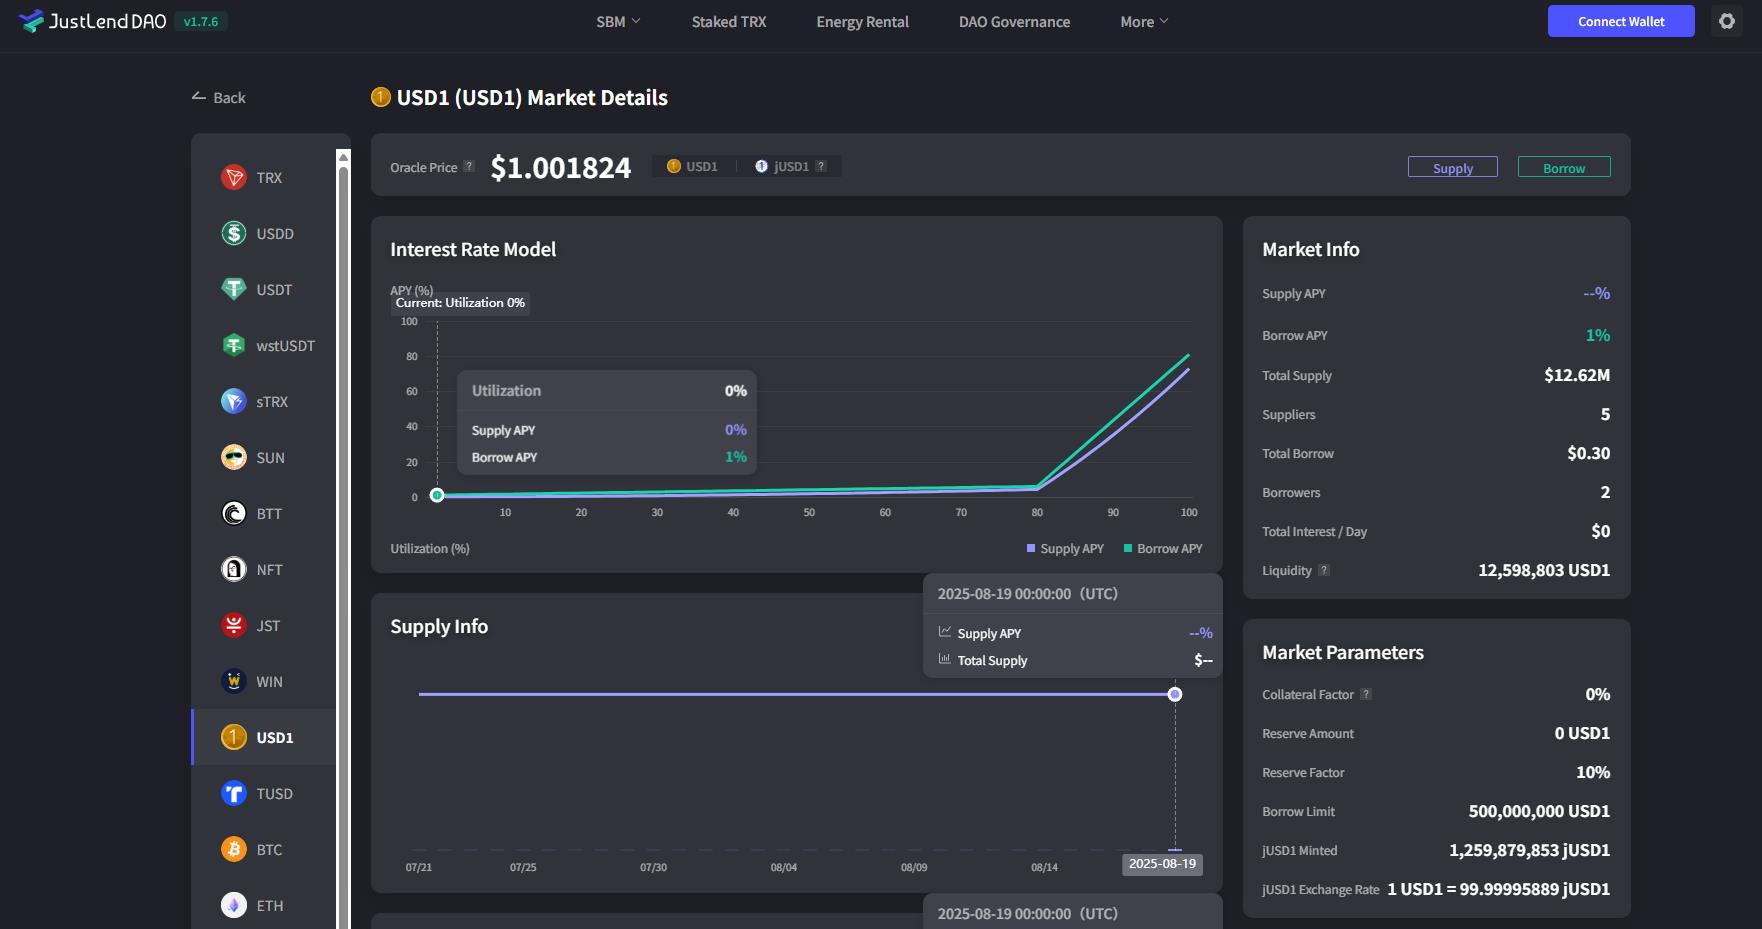Select the WIN token icon
Viewport: 1762px width, 929px height.
(234, 681)
